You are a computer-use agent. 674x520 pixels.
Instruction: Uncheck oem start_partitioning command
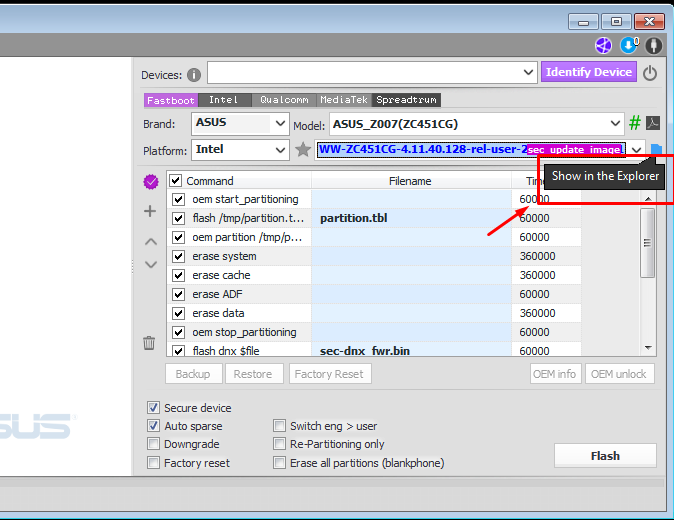(178, 199)
